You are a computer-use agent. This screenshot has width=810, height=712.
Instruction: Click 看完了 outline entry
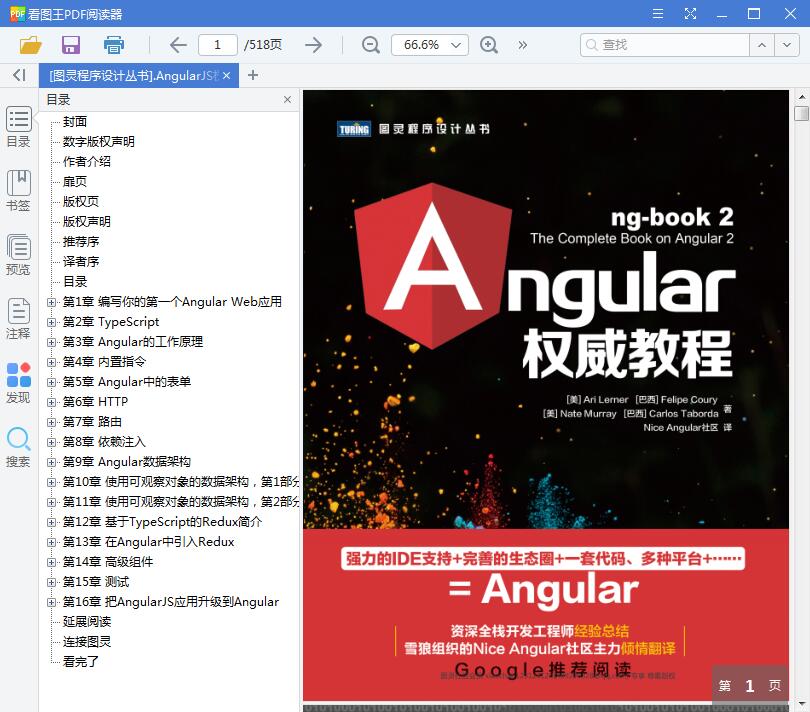tap(81, 662)
